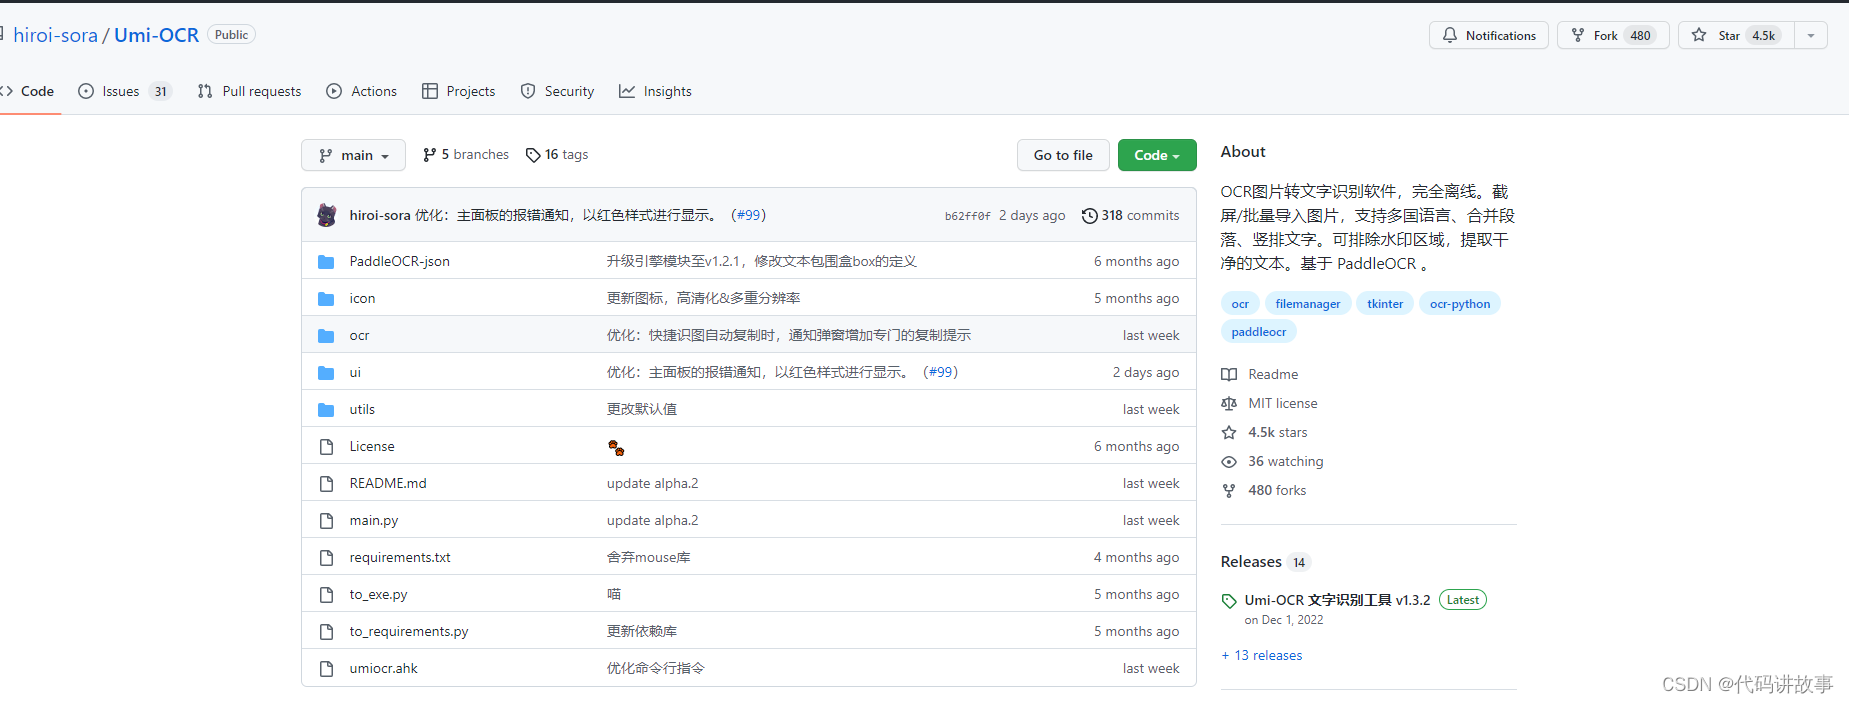Open the 318 commits history
The image size is (1849, 703).
pos(1130,215)
